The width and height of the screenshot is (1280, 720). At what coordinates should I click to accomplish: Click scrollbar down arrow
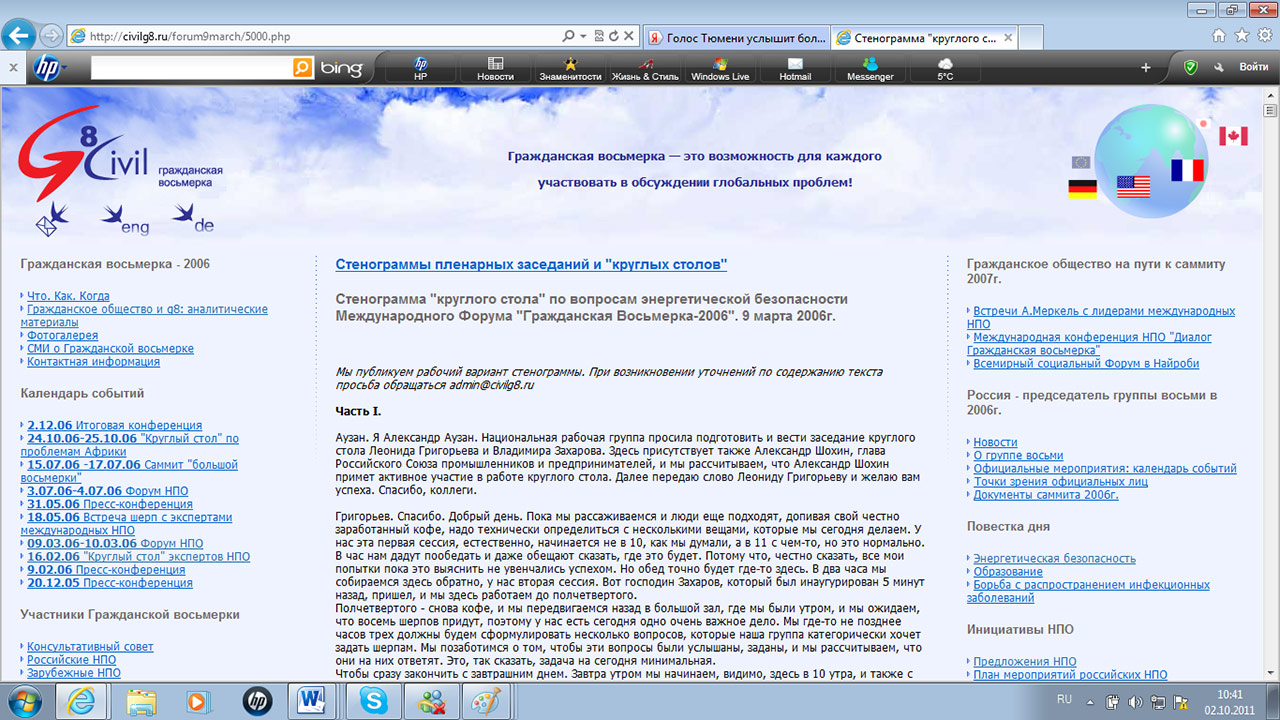pyautogui.click(x=1271, y=674)
